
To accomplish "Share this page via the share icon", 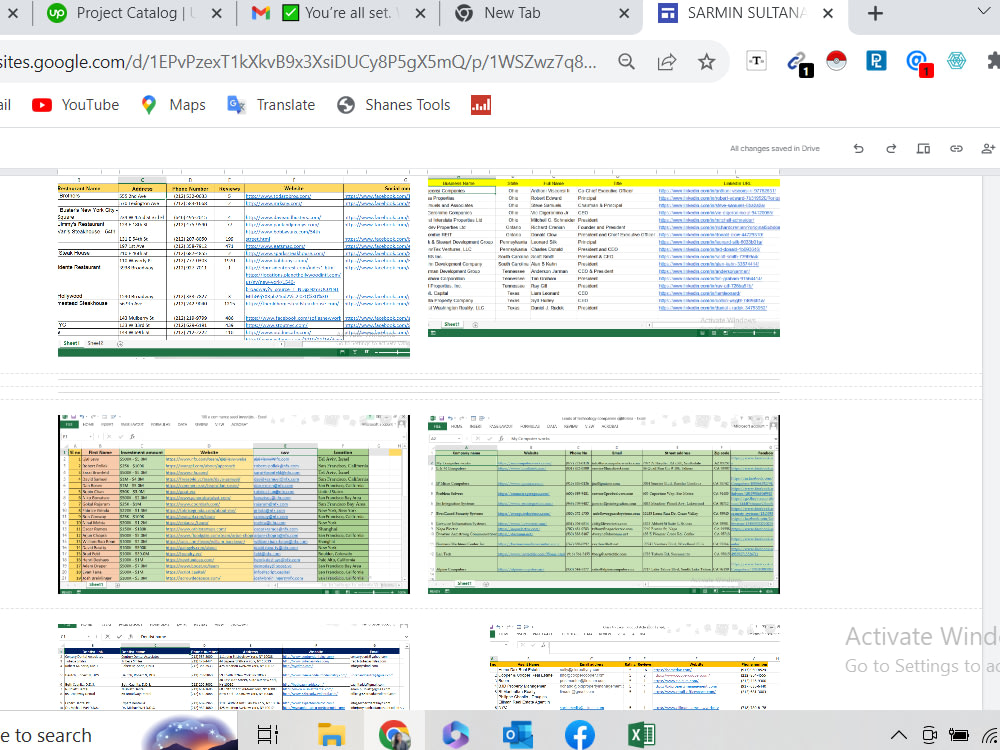I will point(666,62).
